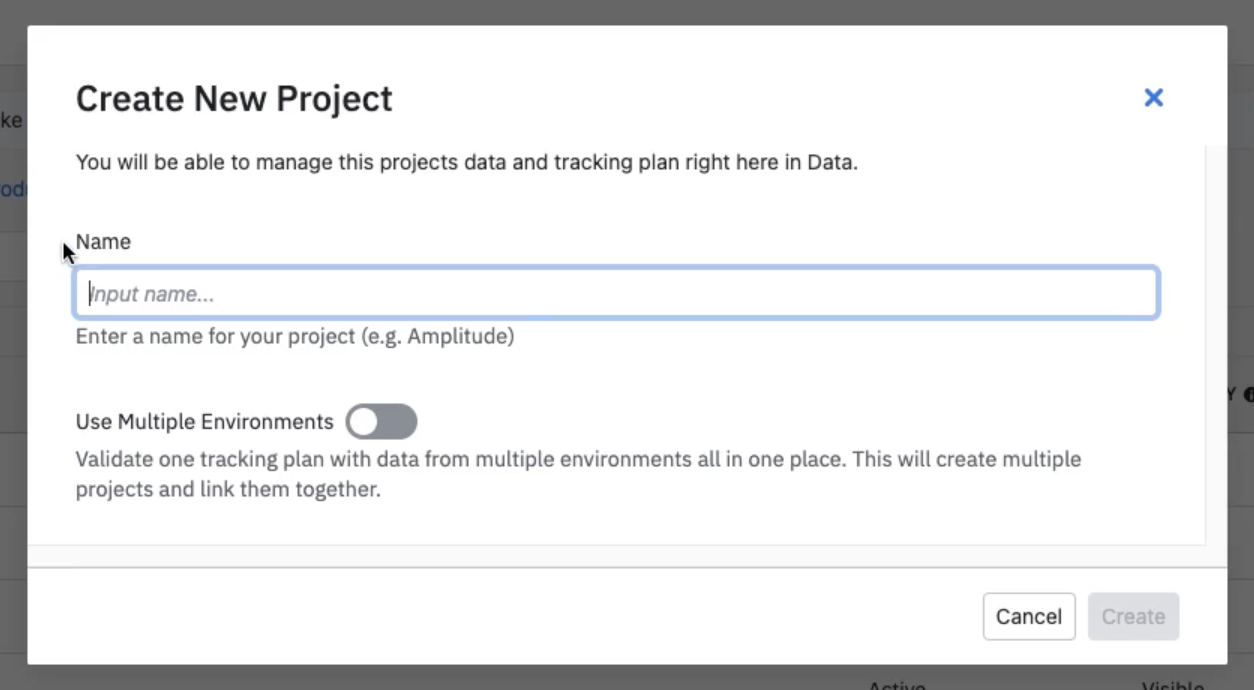Click the "Input name..." placeholder text
This screenshot has height=690, width=1254.
coord(152,294)
